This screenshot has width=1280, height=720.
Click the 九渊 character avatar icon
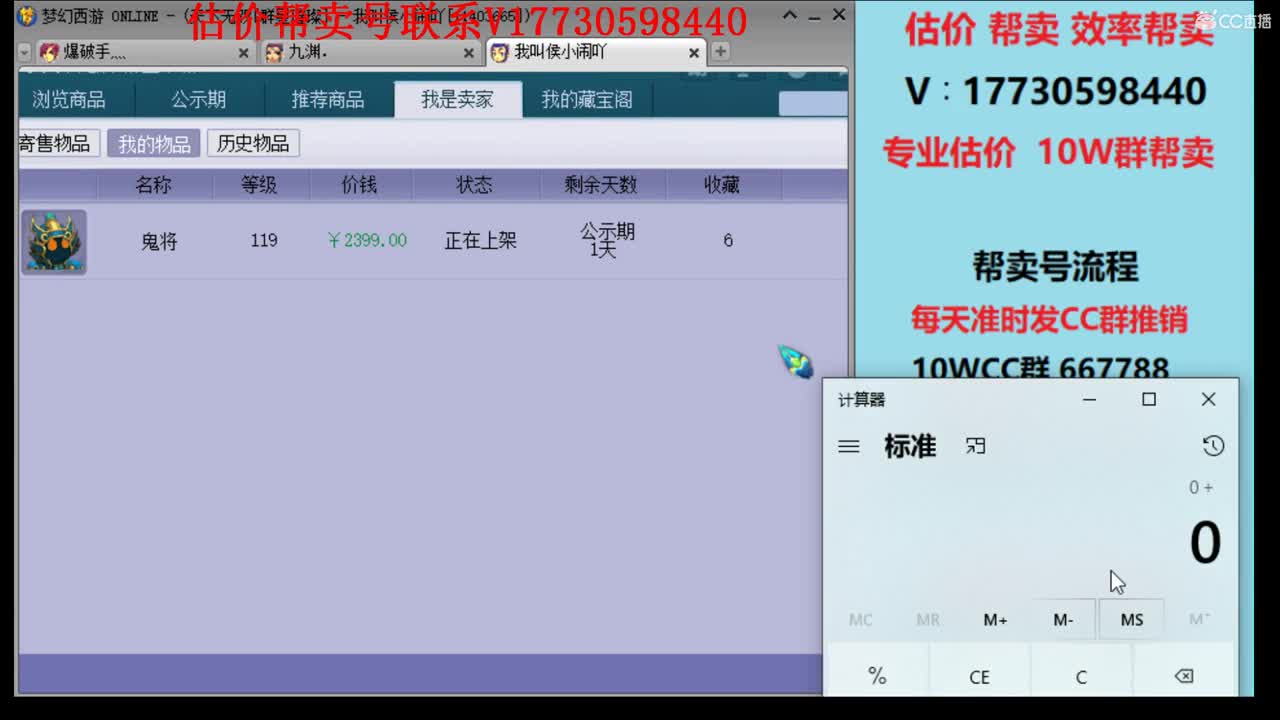pos(274,53)
